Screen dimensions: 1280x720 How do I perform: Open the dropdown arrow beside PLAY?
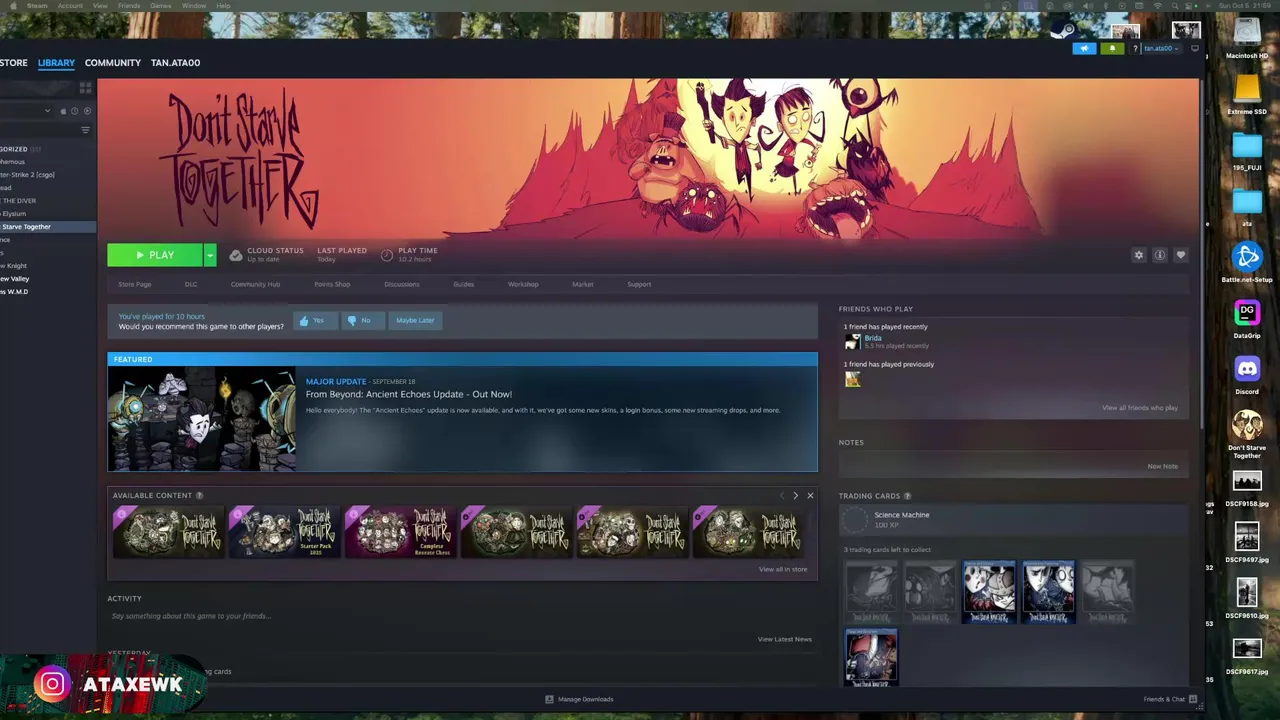(x=210, y=255)
